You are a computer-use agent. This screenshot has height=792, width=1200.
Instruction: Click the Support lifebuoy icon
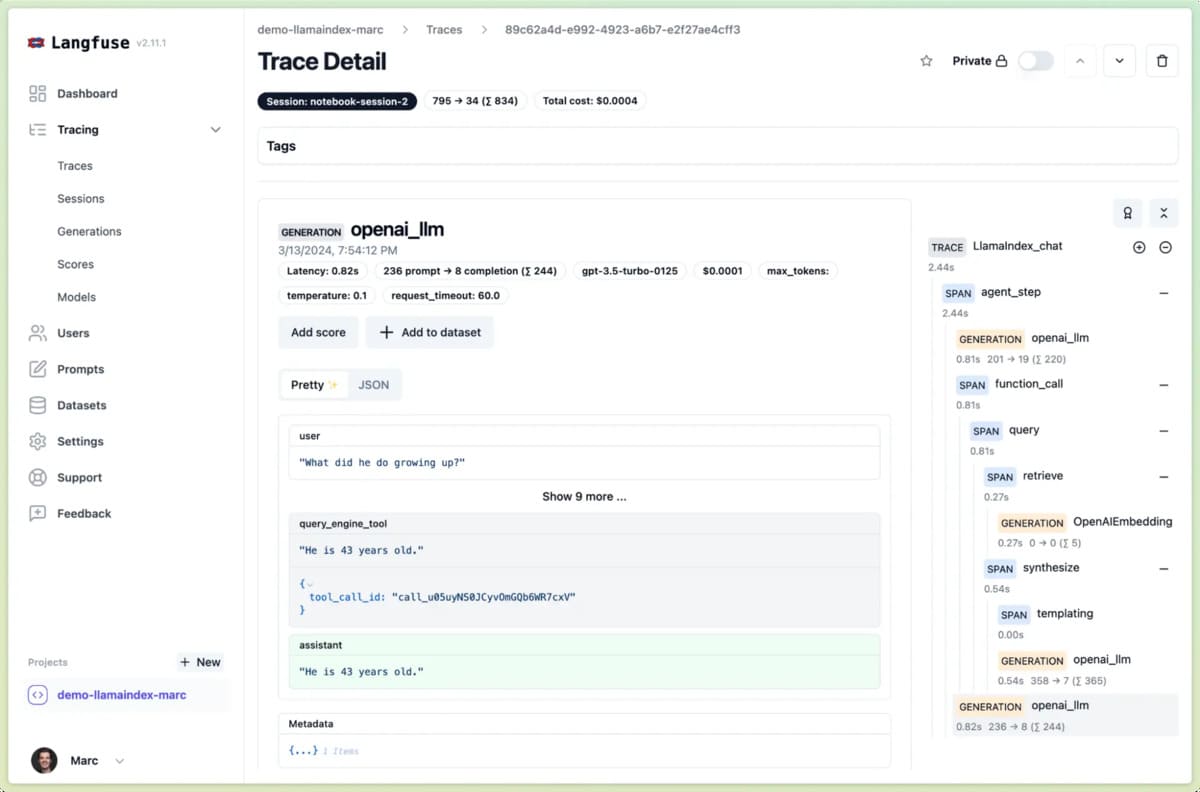point(38,477)
